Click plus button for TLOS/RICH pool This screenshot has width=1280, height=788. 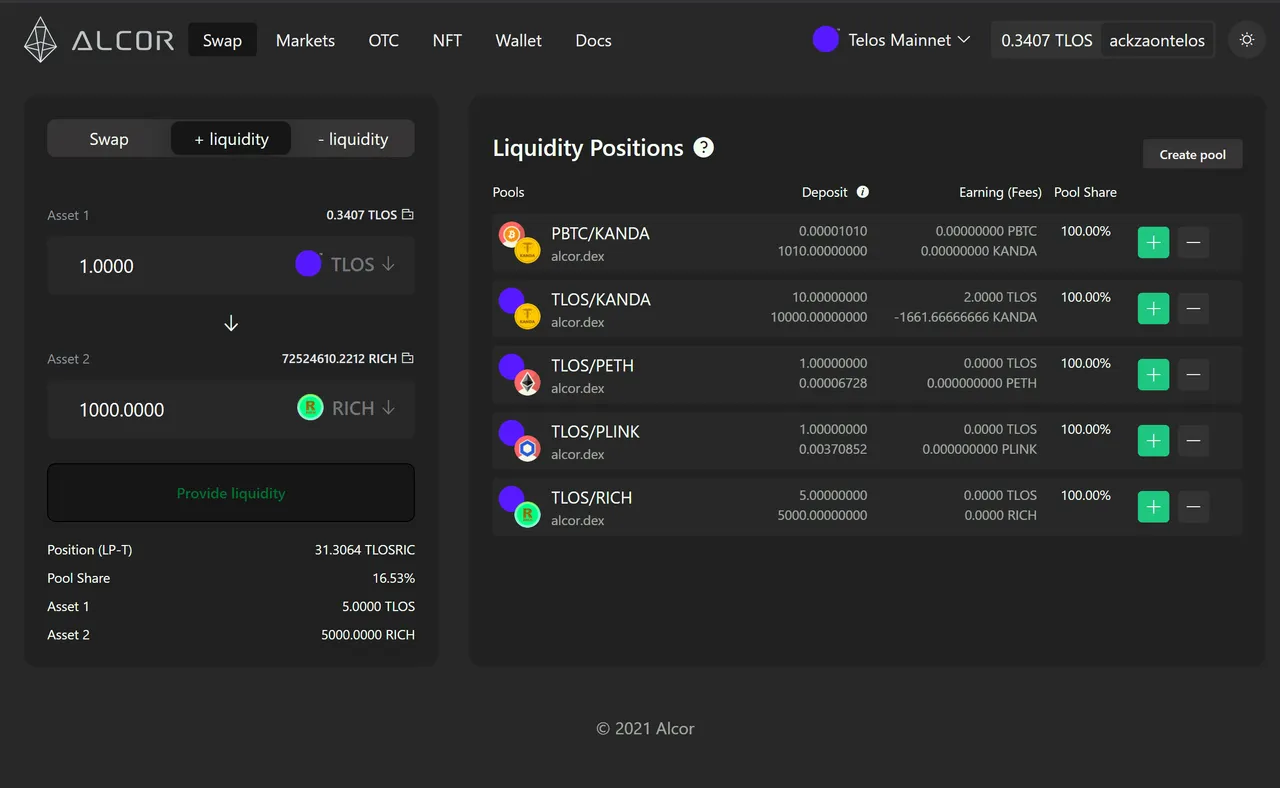click(1153, 507)
